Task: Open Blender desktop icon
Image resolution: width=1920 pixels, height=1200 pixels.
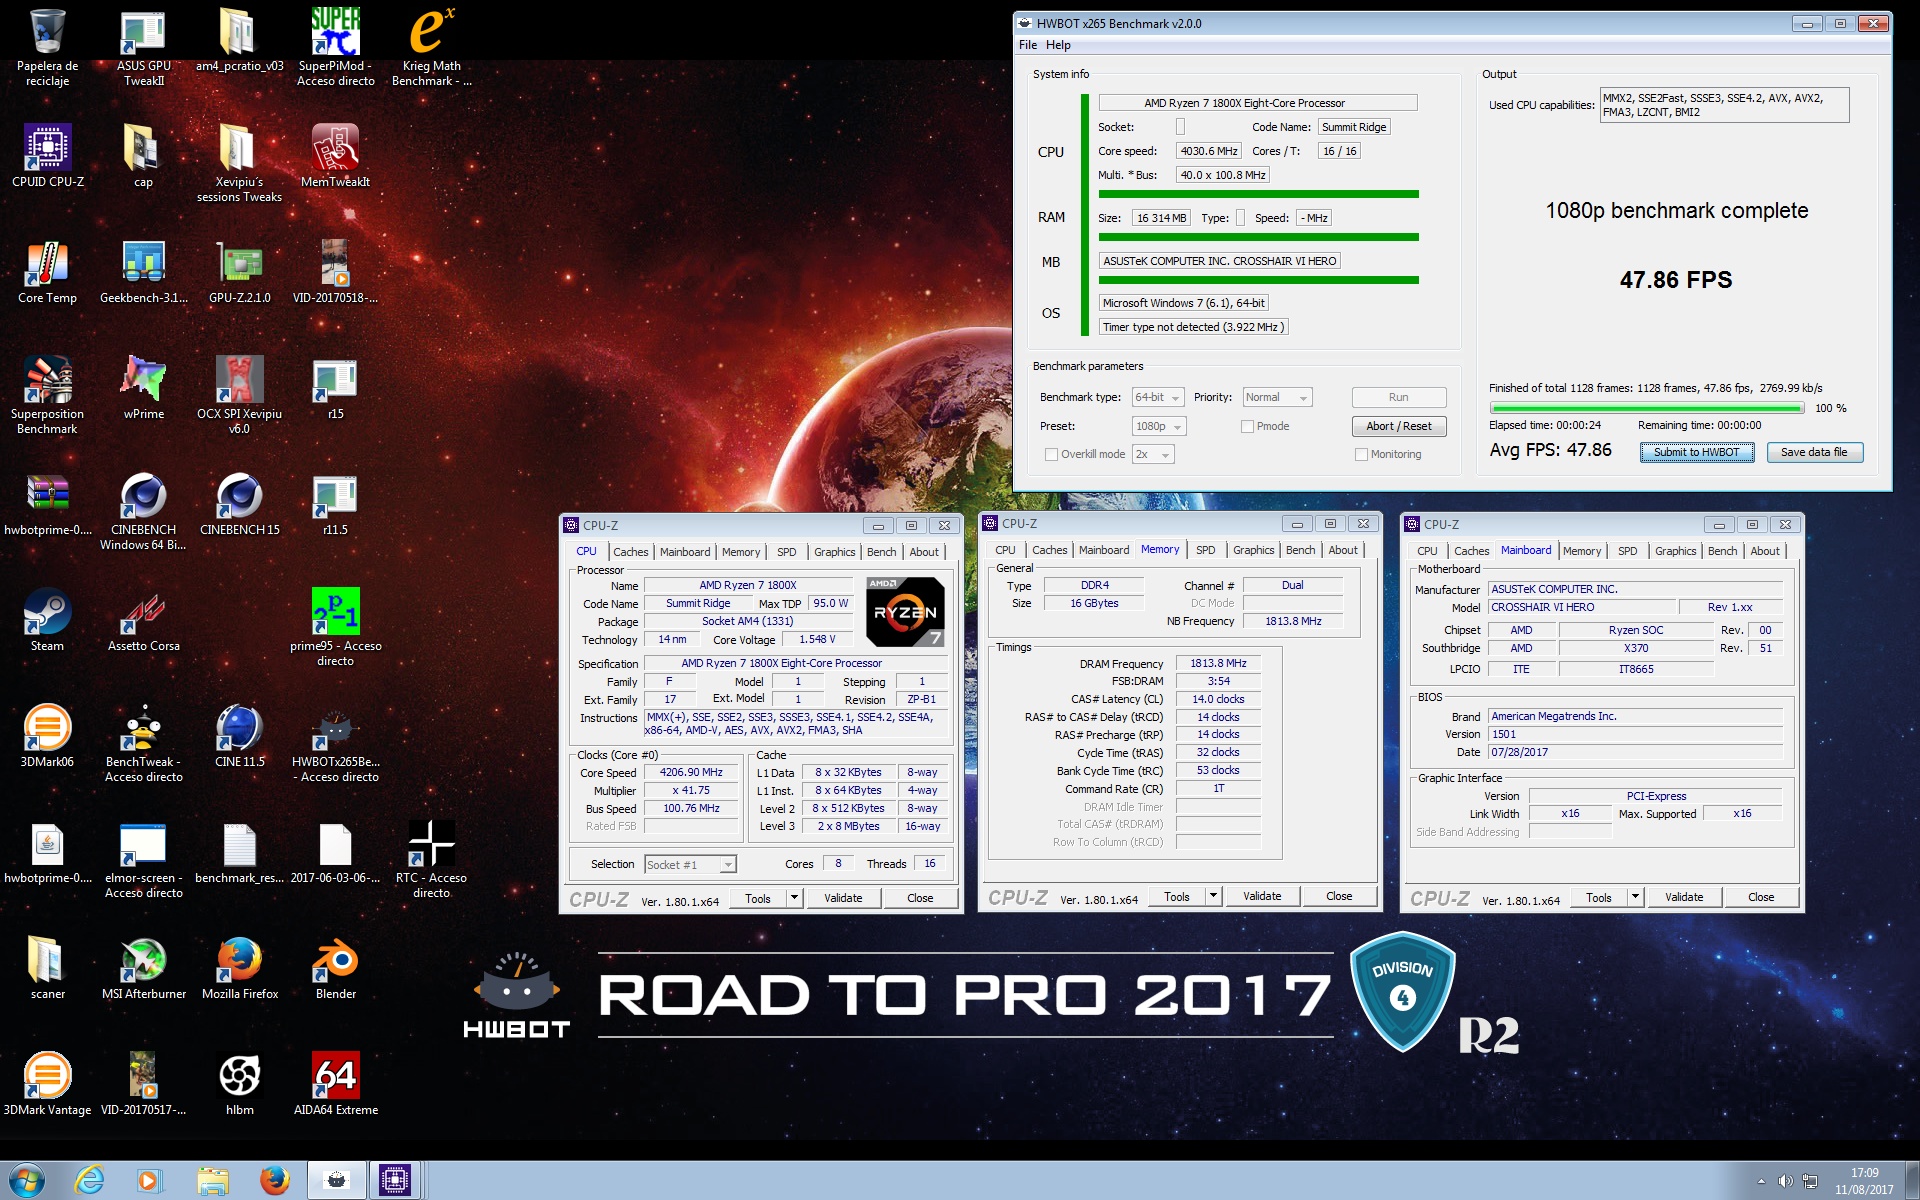Action: click(x=335, y=967)
